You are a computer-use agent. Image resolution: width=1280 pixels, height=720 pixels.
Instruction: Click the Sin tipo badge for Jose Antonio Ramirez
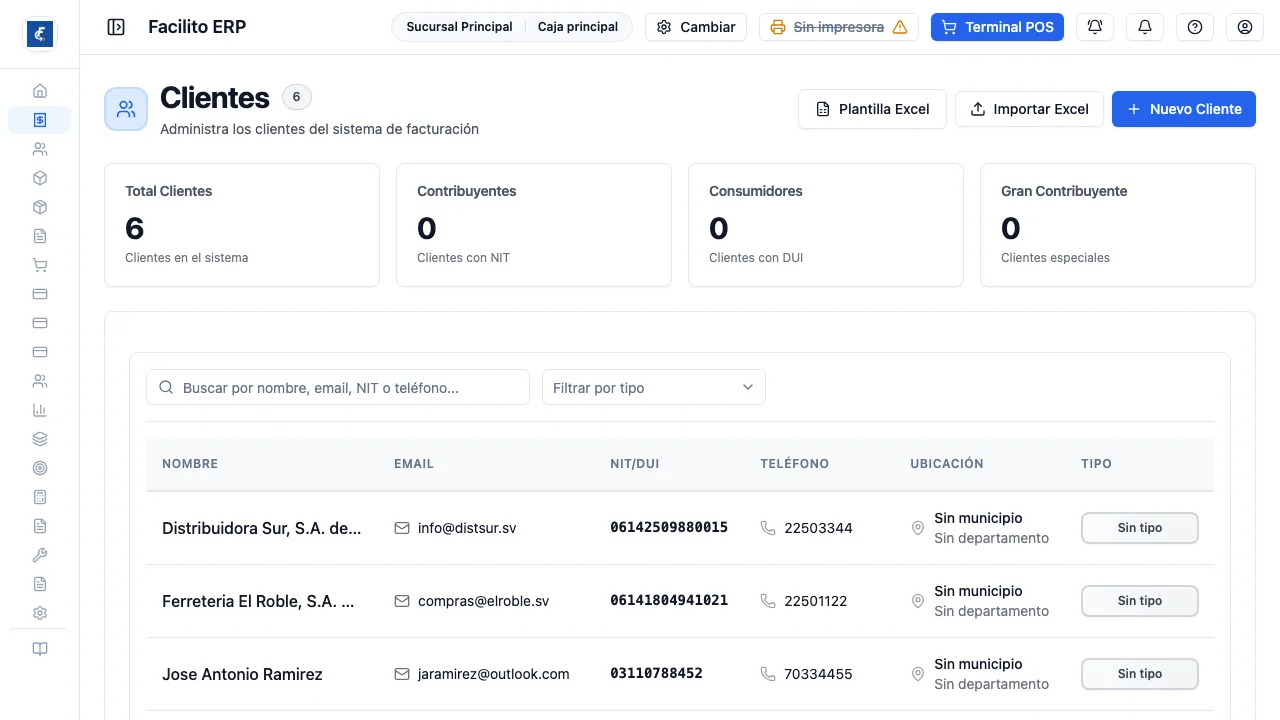1140,674
